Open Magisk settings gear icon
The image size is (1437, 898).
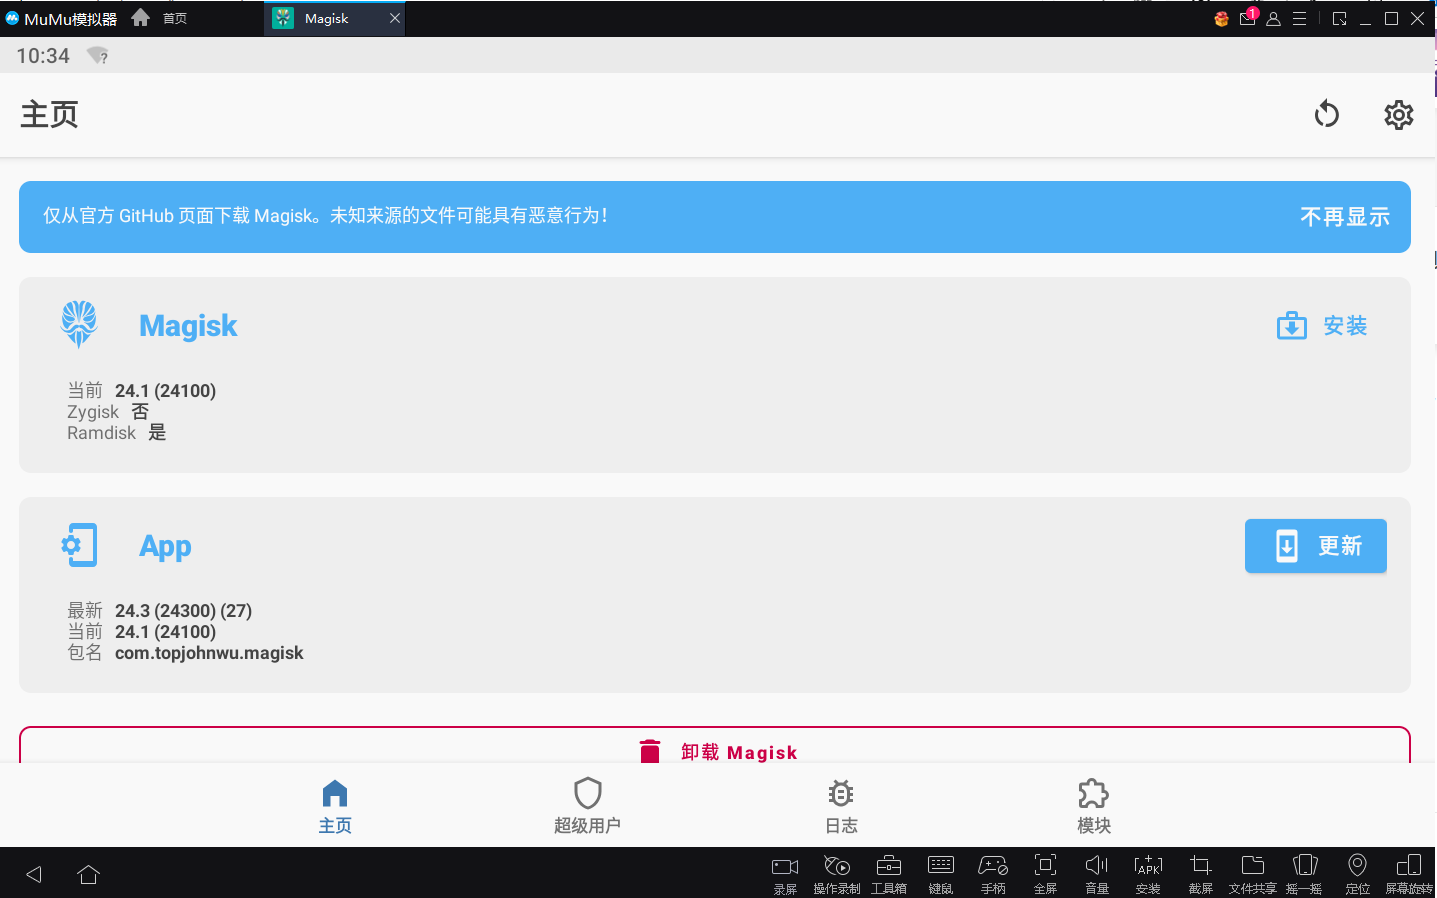1398,115
